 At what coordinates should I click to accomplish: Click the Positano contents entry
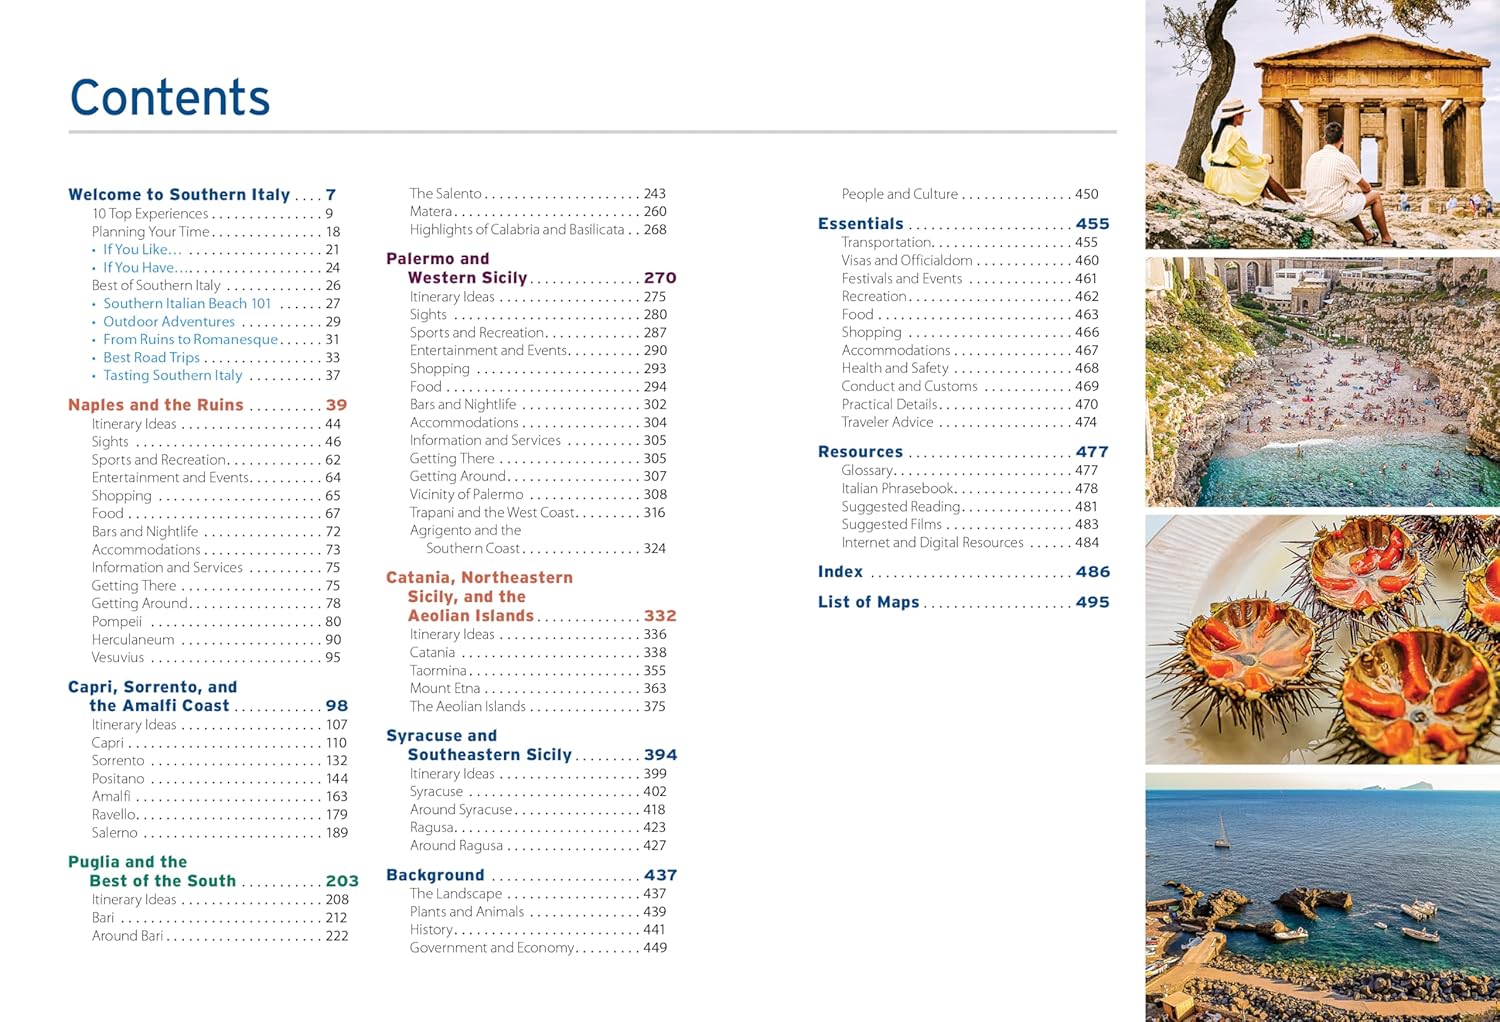click(118, 779)
